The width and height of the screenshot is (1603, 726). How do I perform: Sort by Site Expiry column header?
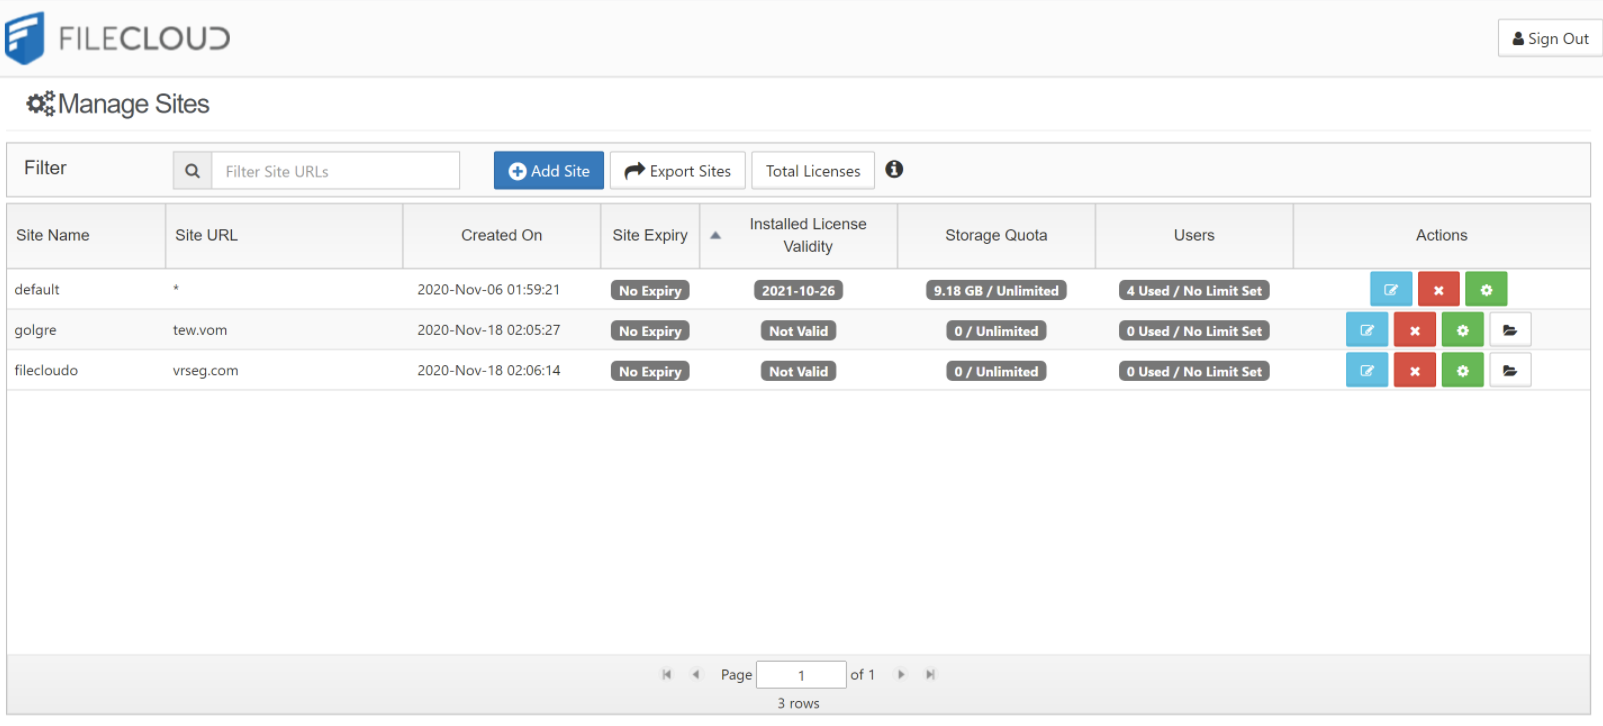tap(650, 235)
